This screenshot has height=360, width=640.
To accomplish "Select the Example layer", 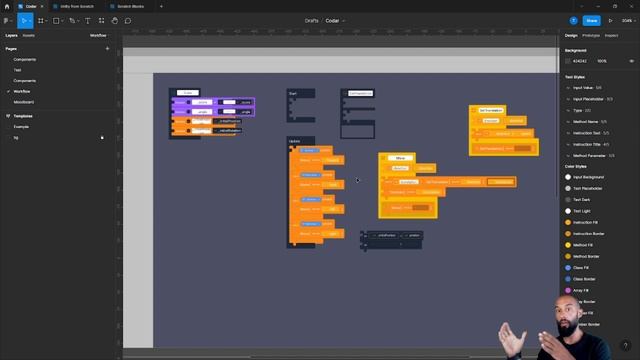I will pos(21,127).
